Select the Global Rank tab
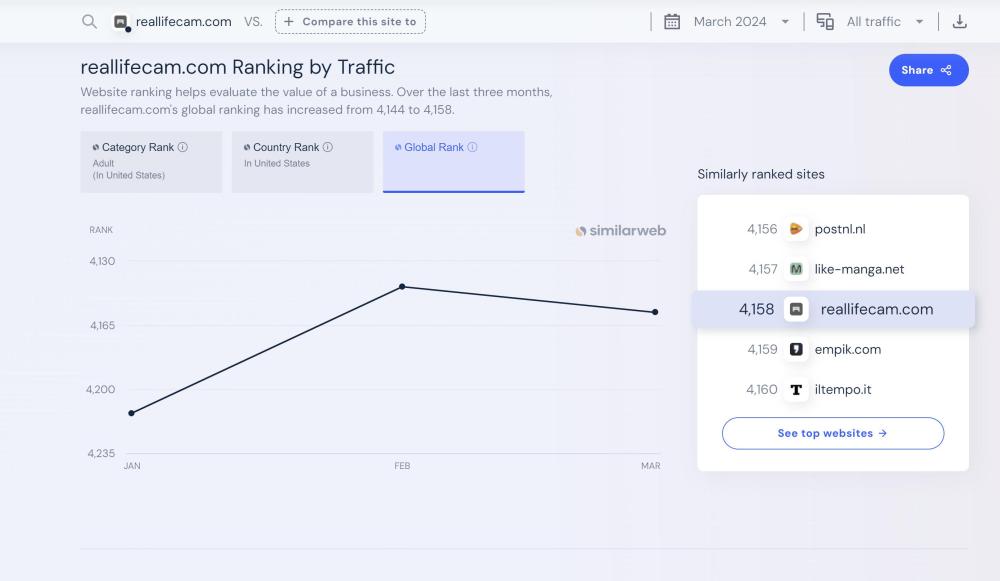 453,161
